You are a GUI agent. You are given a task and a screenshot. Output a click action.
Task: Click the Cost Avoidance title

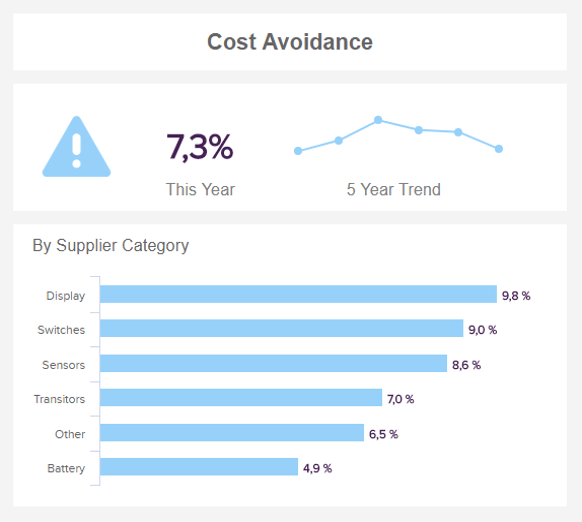290,42
